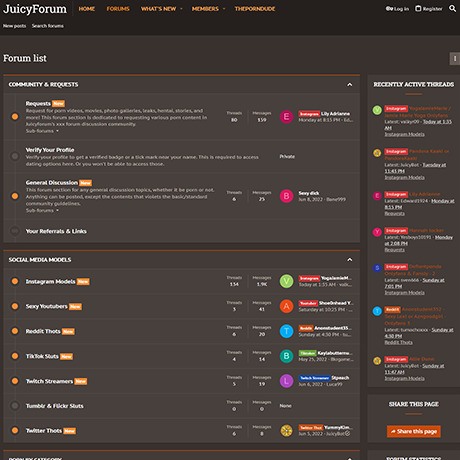
Task: Click the New badge beside Requests
Action: pyautogui.click(x=58, y=104)
